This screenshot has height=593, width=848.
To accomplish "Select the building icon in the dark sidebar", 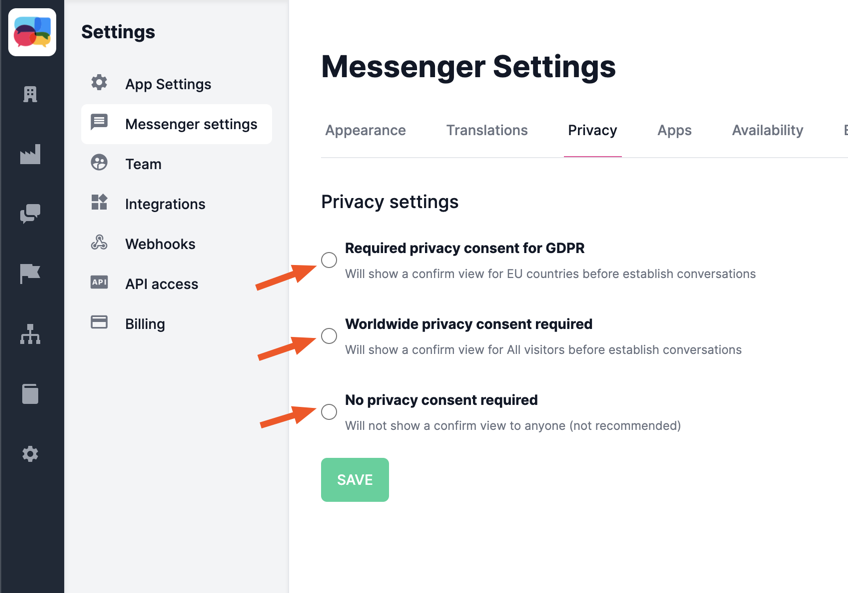I will click(x=30, y=94).
